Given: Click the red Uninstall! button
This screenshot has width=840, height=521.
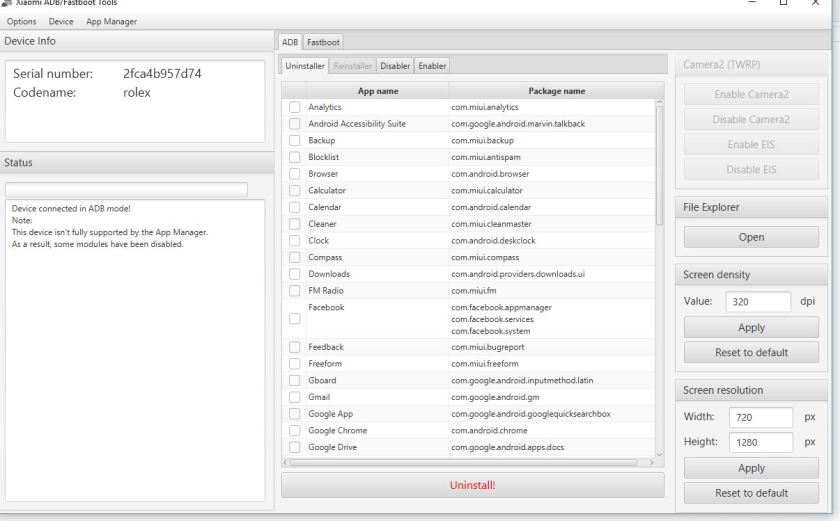Looking at the screenshot, I should 472,485.
